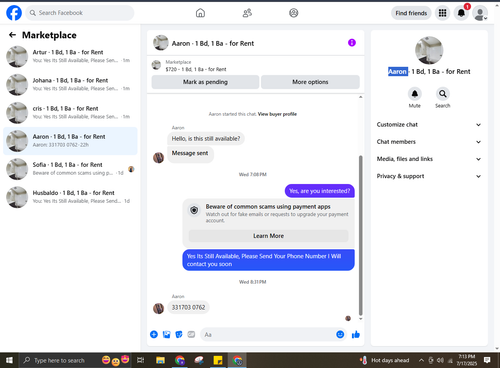Click the volume icon in system tray

[x=440, y=360]
